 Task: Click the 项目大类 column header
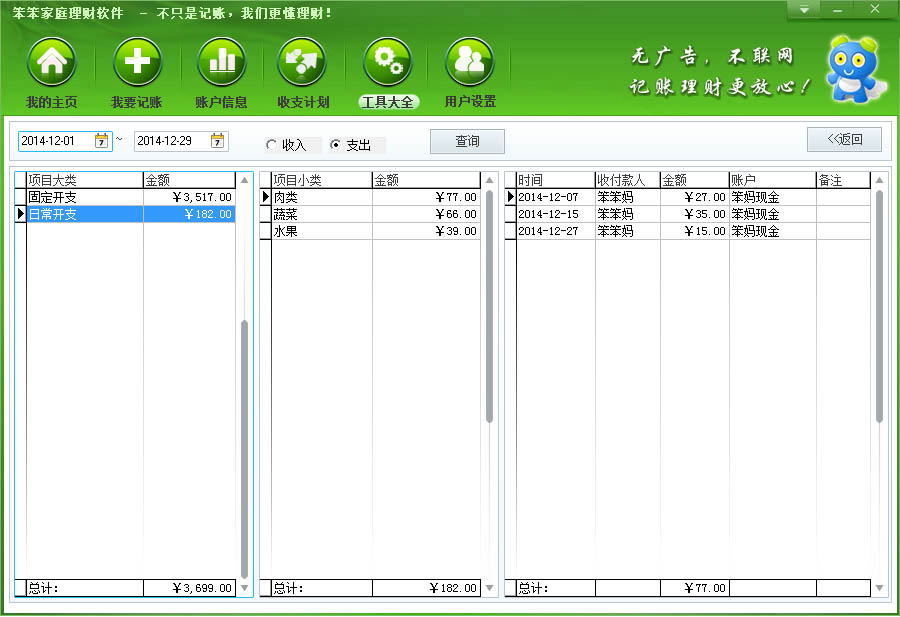(85, 180)
